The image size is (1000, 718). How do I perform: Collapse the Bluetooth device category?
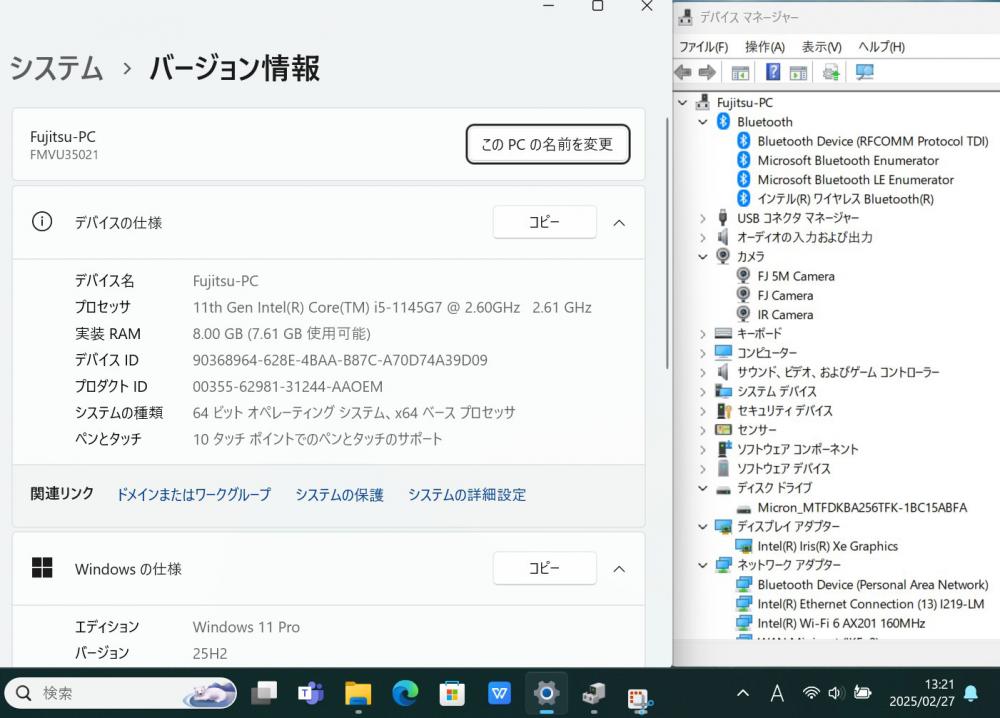pos(703,122)
